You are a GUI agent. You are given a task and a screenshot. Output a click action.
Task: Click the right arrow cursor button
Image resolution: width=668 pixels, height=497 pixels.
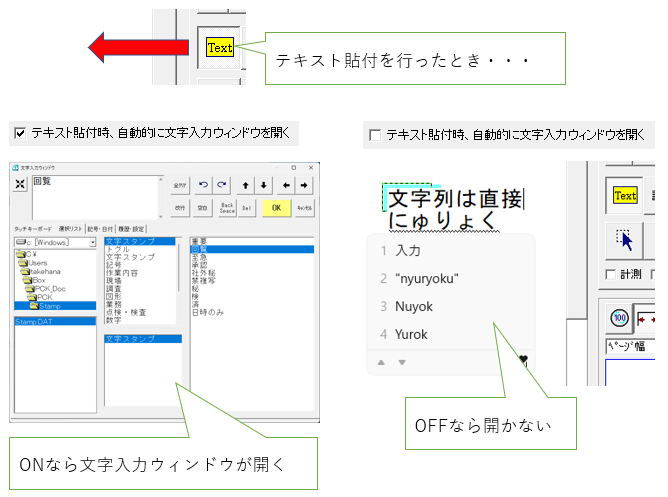(304, 185)
